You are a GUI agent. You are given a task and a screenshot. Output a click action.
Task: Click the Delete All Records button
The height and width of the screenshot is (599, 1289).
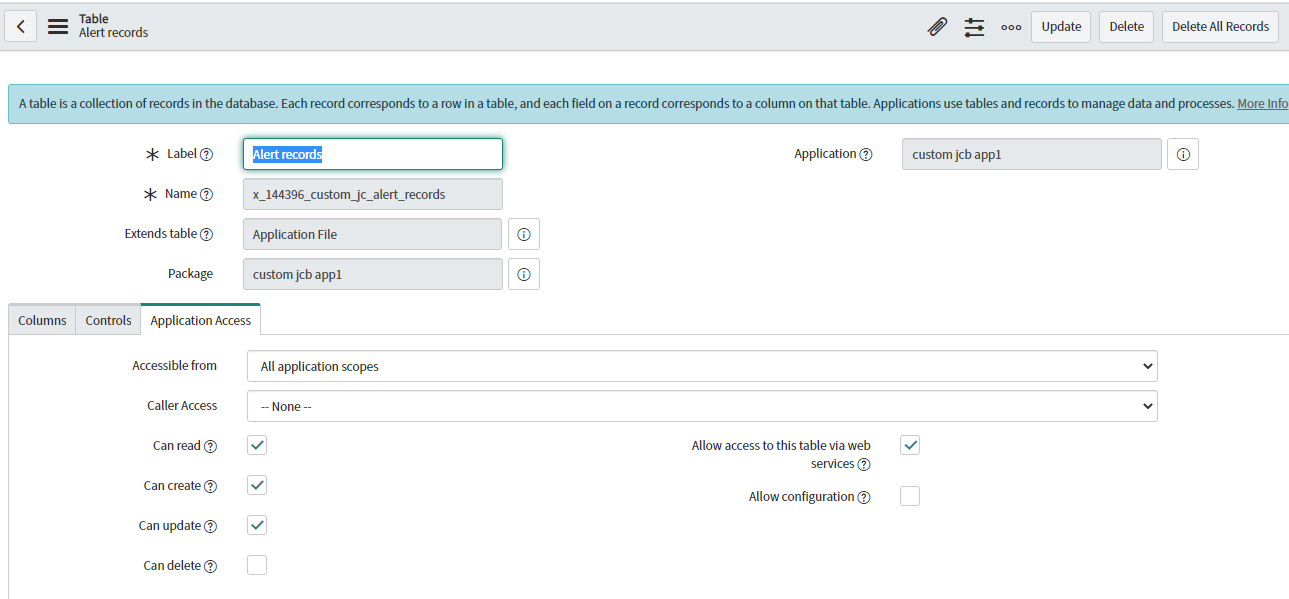coord(1221,27)
